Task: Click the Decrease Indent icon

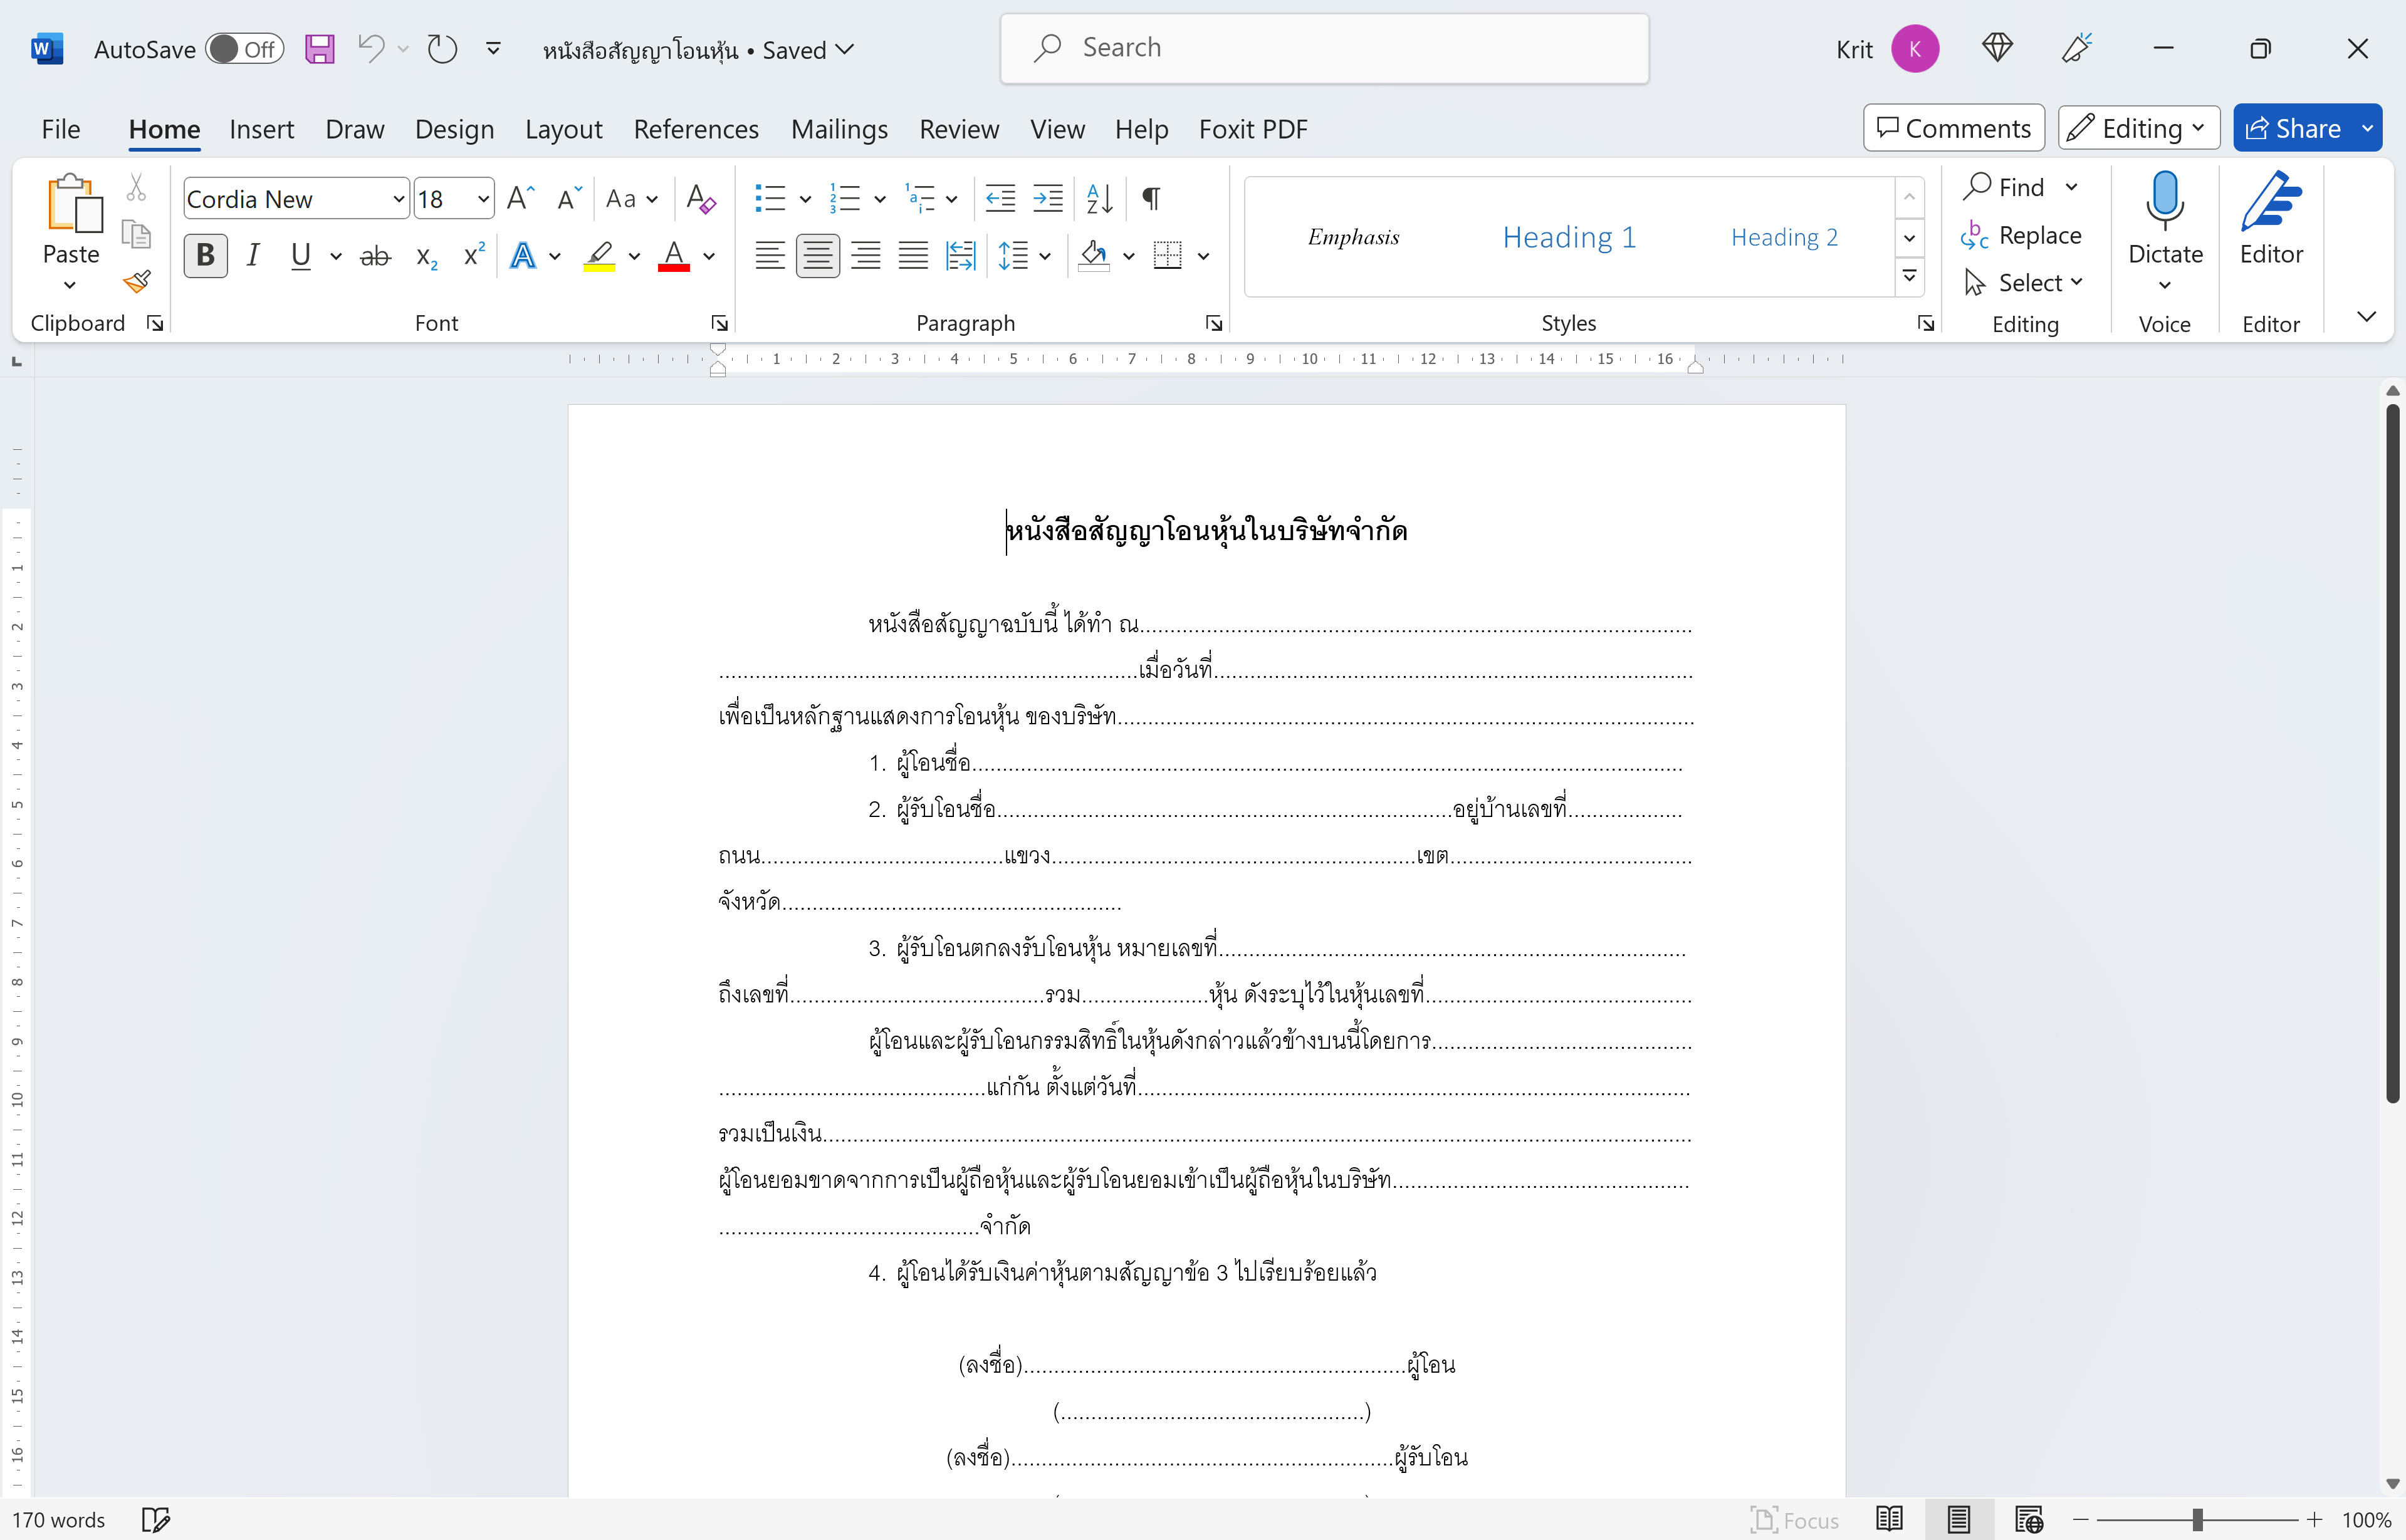Action: point(1000,198)
